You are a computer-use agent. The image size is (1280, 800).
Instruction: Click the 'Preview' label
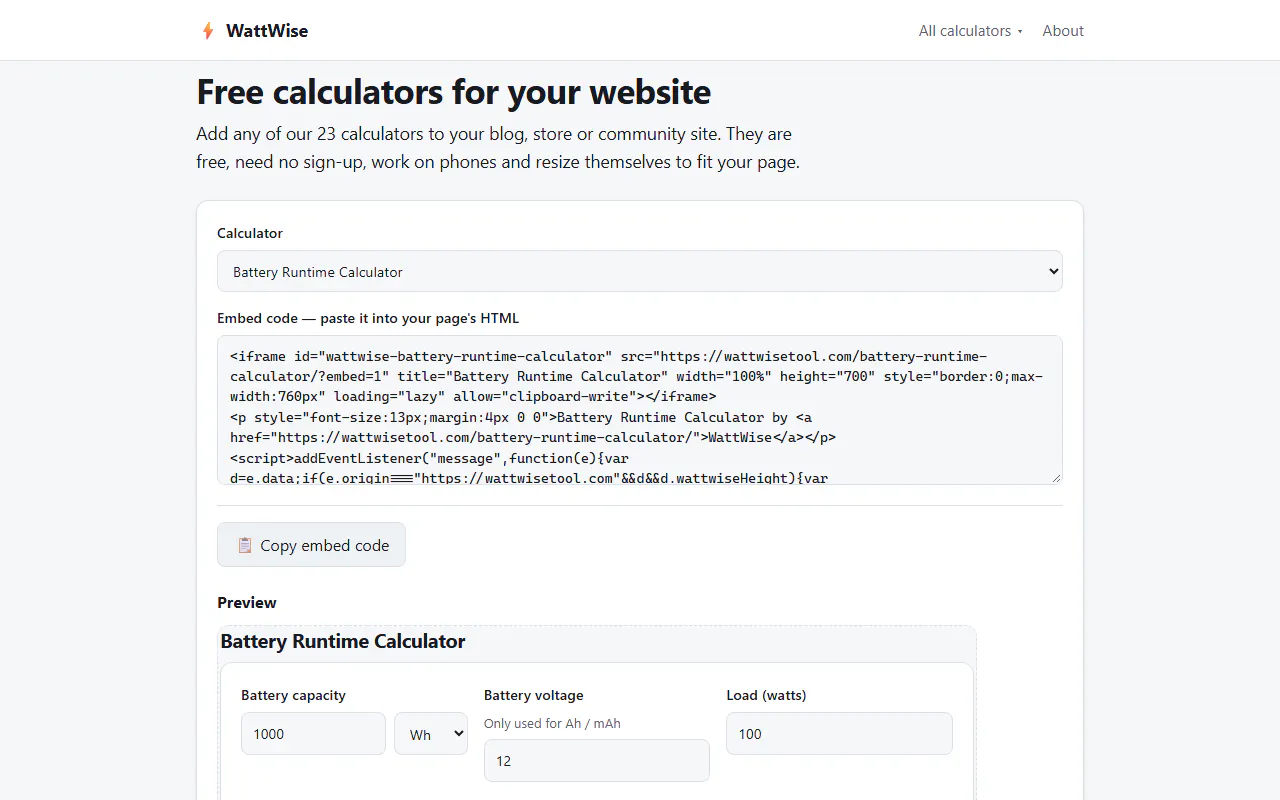click(x=247, y=603)
